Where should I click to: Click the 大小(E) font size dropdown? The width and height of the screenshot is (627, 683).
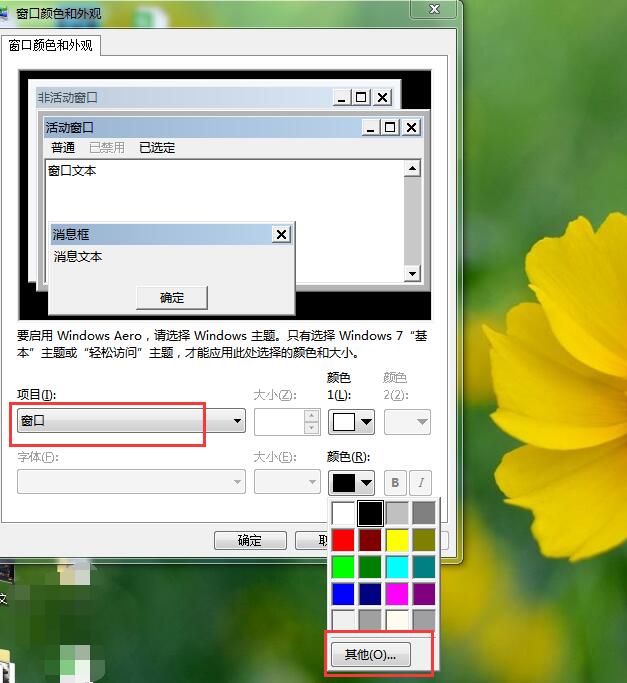point(288,482)
